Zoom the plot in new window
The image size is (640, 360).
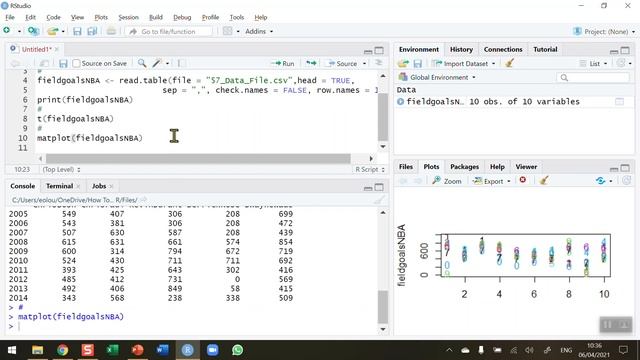(447, 181)
